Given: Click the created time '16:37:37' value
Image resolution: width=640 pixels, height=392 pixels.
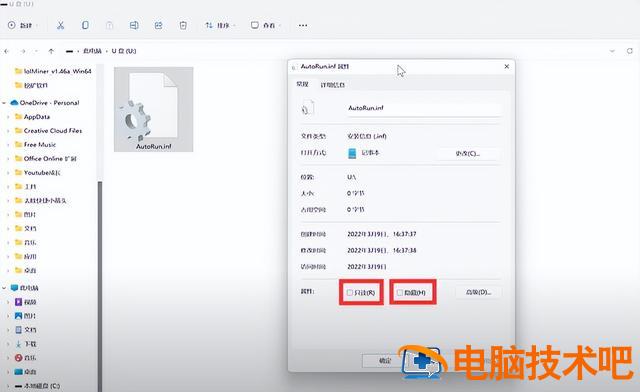Looking at the screenshot, I should click(x=404, y=234).
